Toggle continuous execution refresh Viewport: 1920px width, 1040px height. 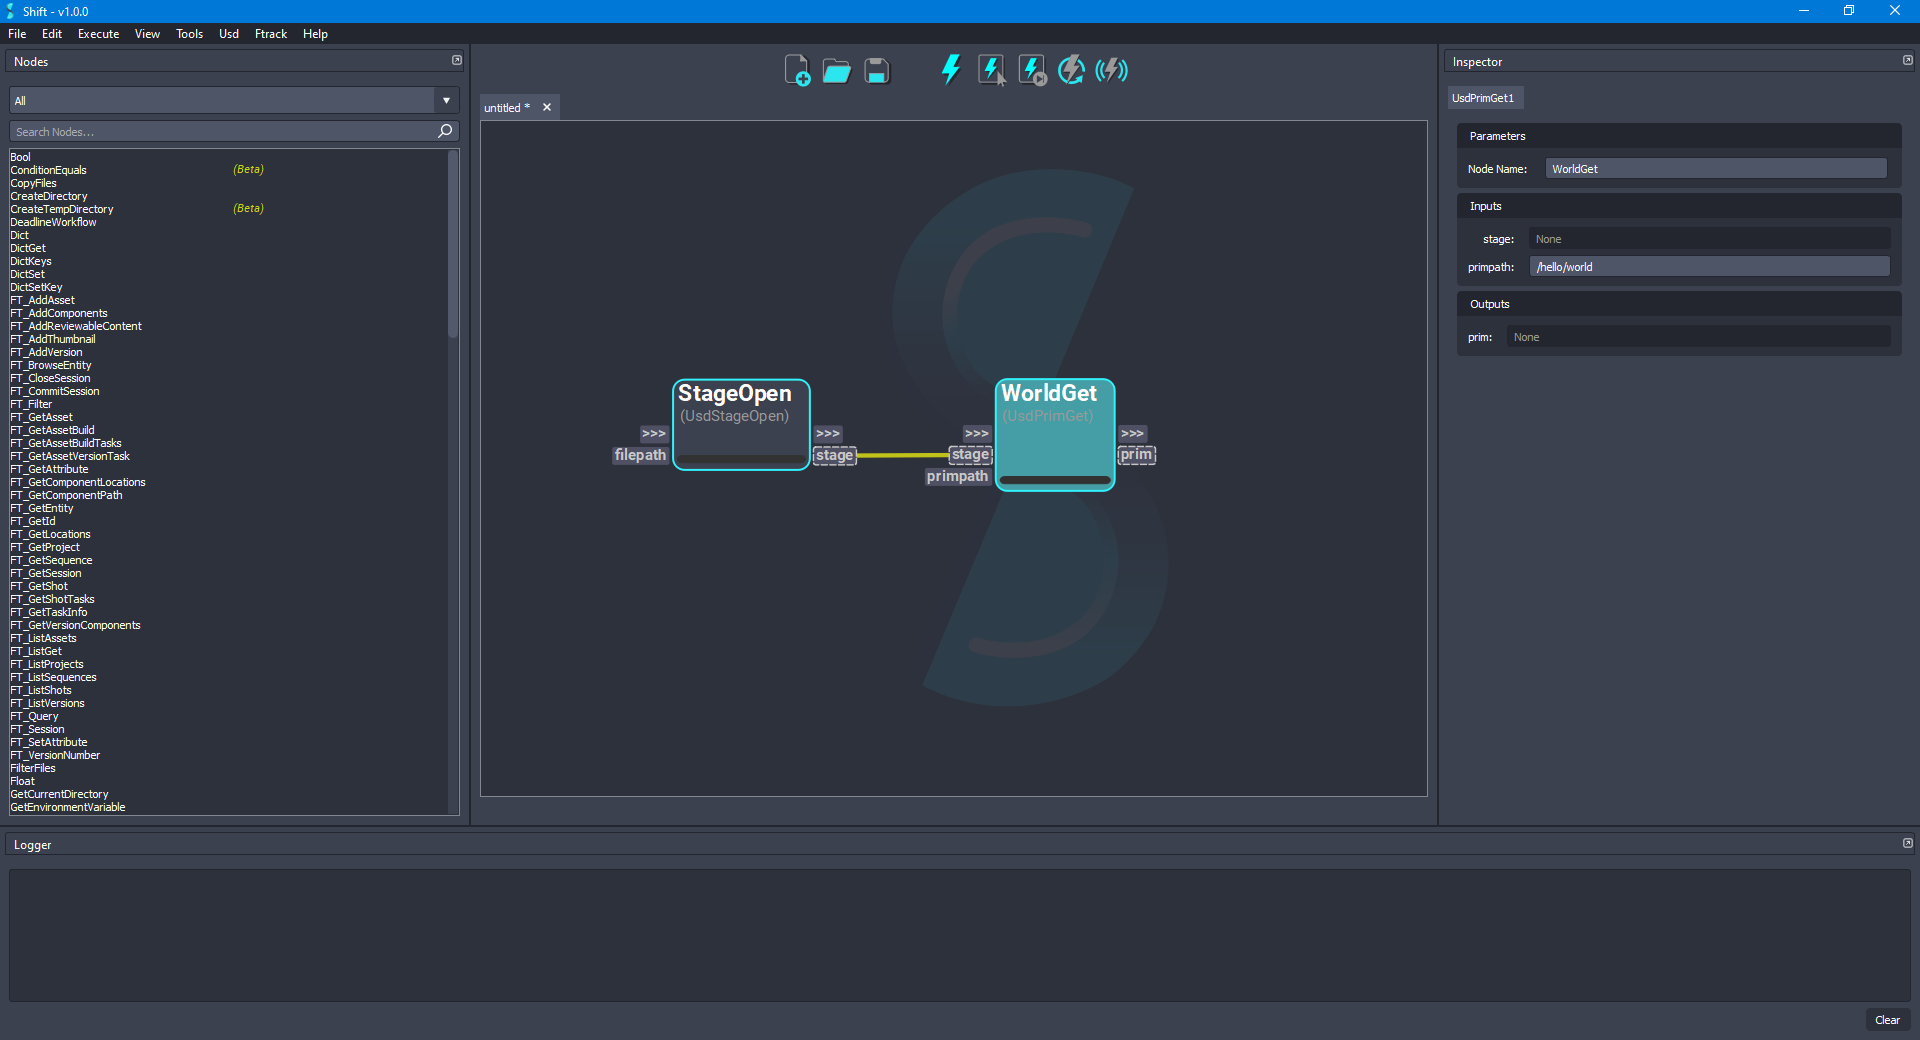(1070, 70)
